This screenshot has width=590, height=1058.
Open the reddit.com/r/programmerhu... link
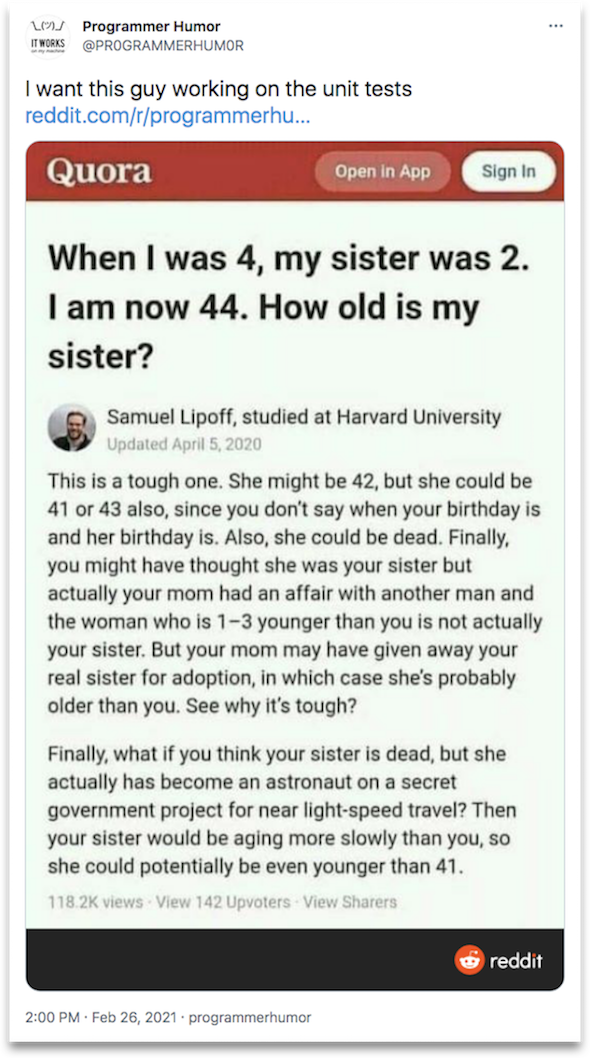(167, 115)
